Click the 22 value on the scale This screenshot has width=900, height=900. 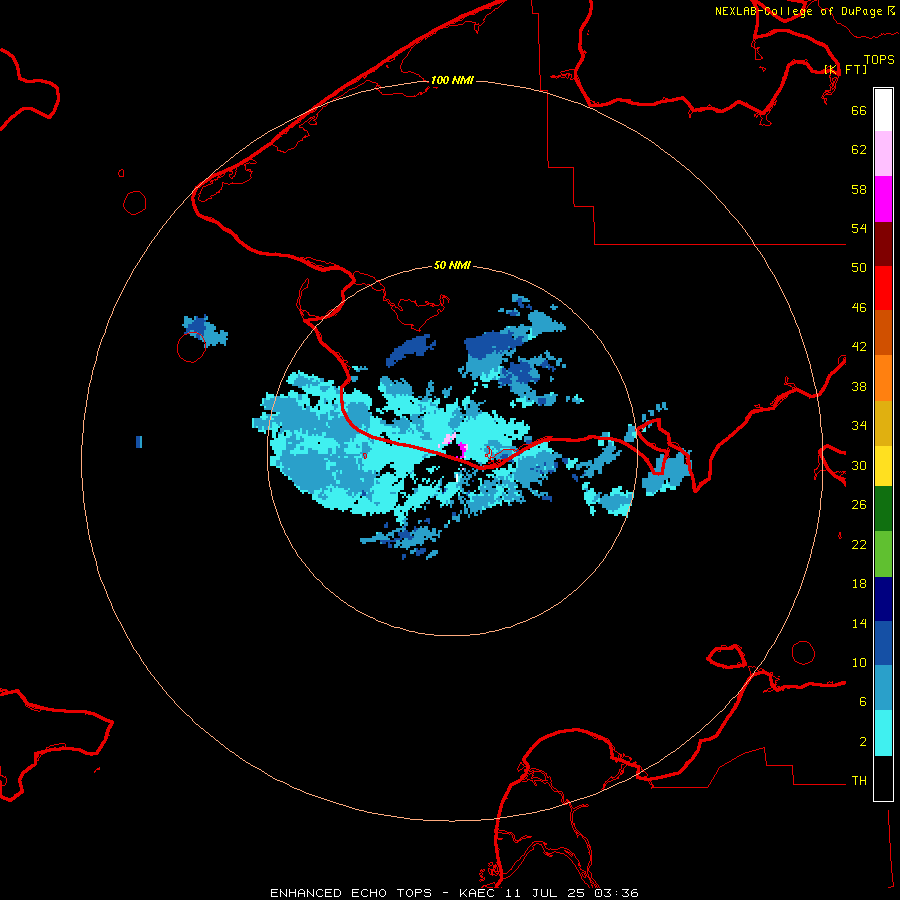click(859, 545)
